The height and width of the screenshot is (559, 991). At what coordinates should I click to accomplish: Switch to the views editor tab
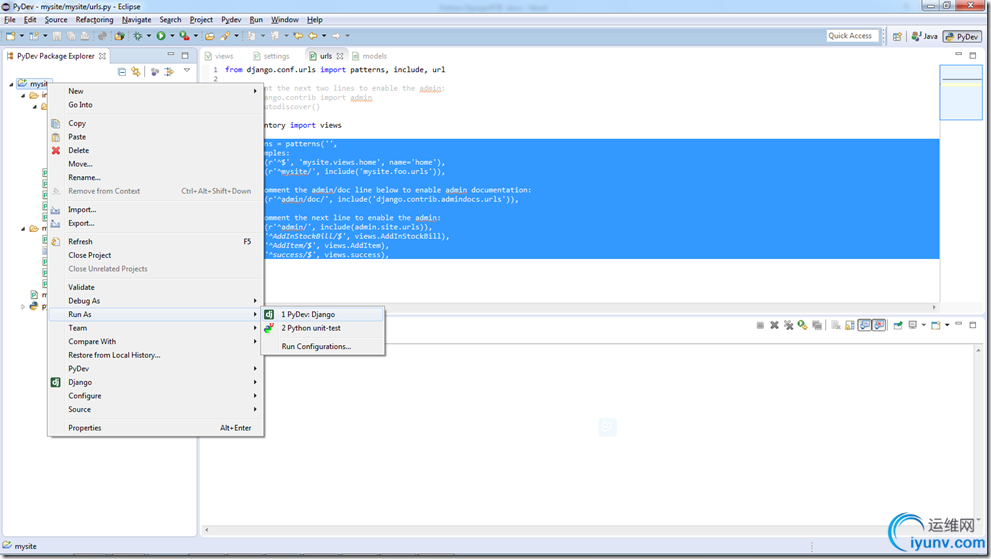coord(219,56)
